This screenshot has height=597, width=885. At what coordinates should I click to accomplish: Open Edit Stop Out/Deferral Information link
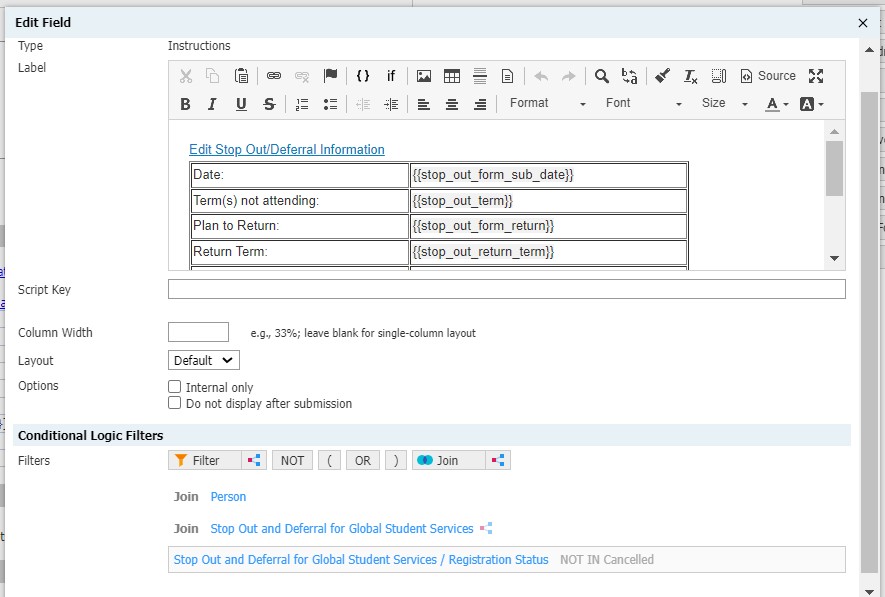click(x=287, y=149)
